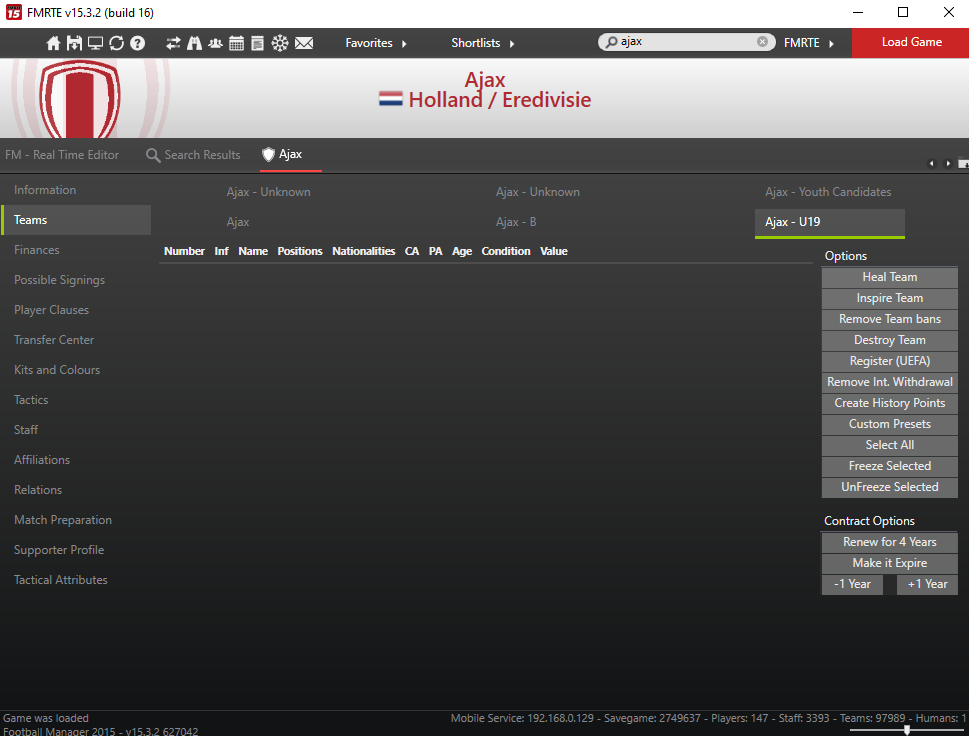
Task: Select Teams in the sidebar
Action: coord(76,220)
